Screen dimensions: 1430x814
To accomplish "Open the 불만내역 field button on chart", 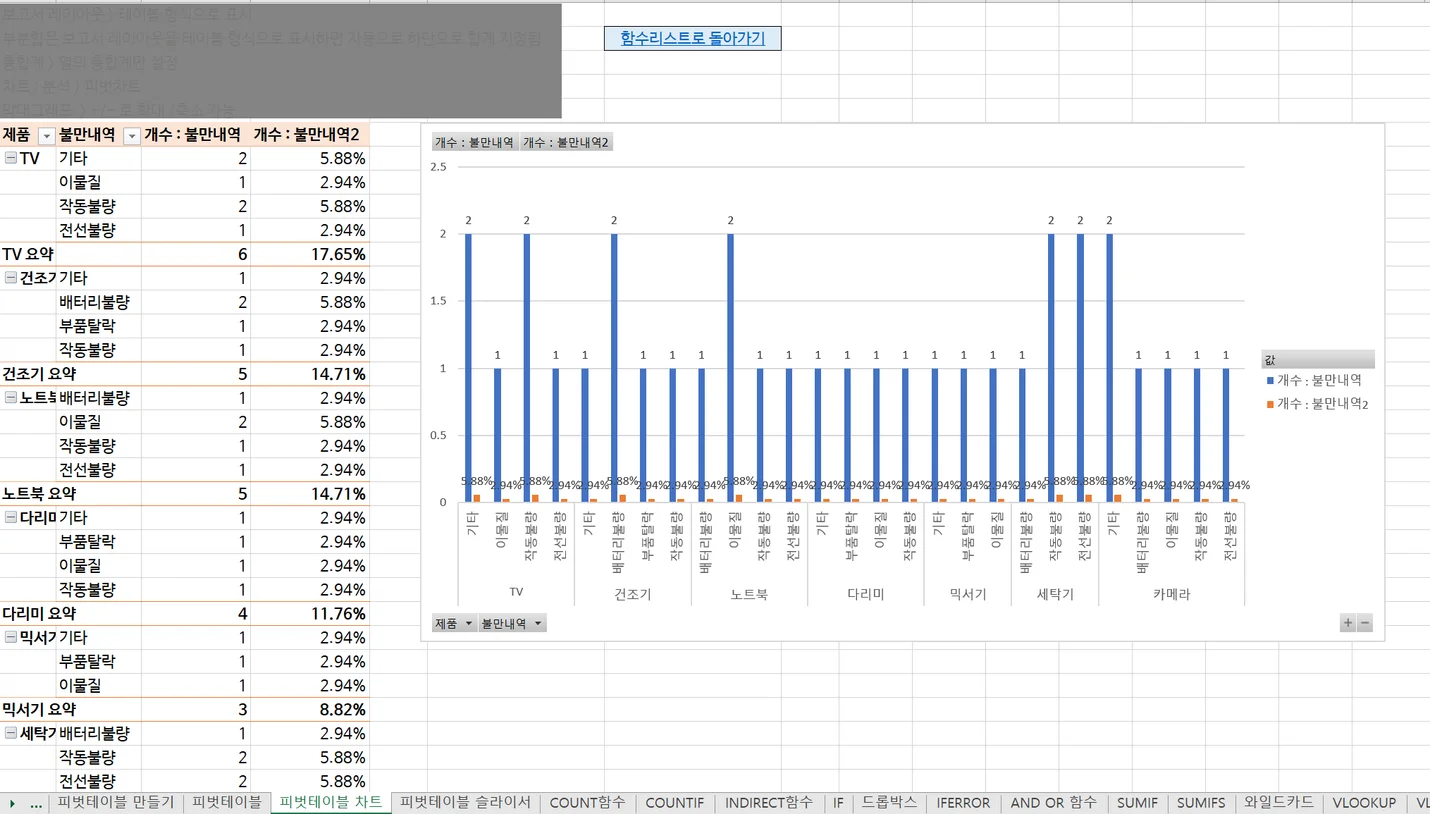I will pyautogui.click(x=512, y=623).
